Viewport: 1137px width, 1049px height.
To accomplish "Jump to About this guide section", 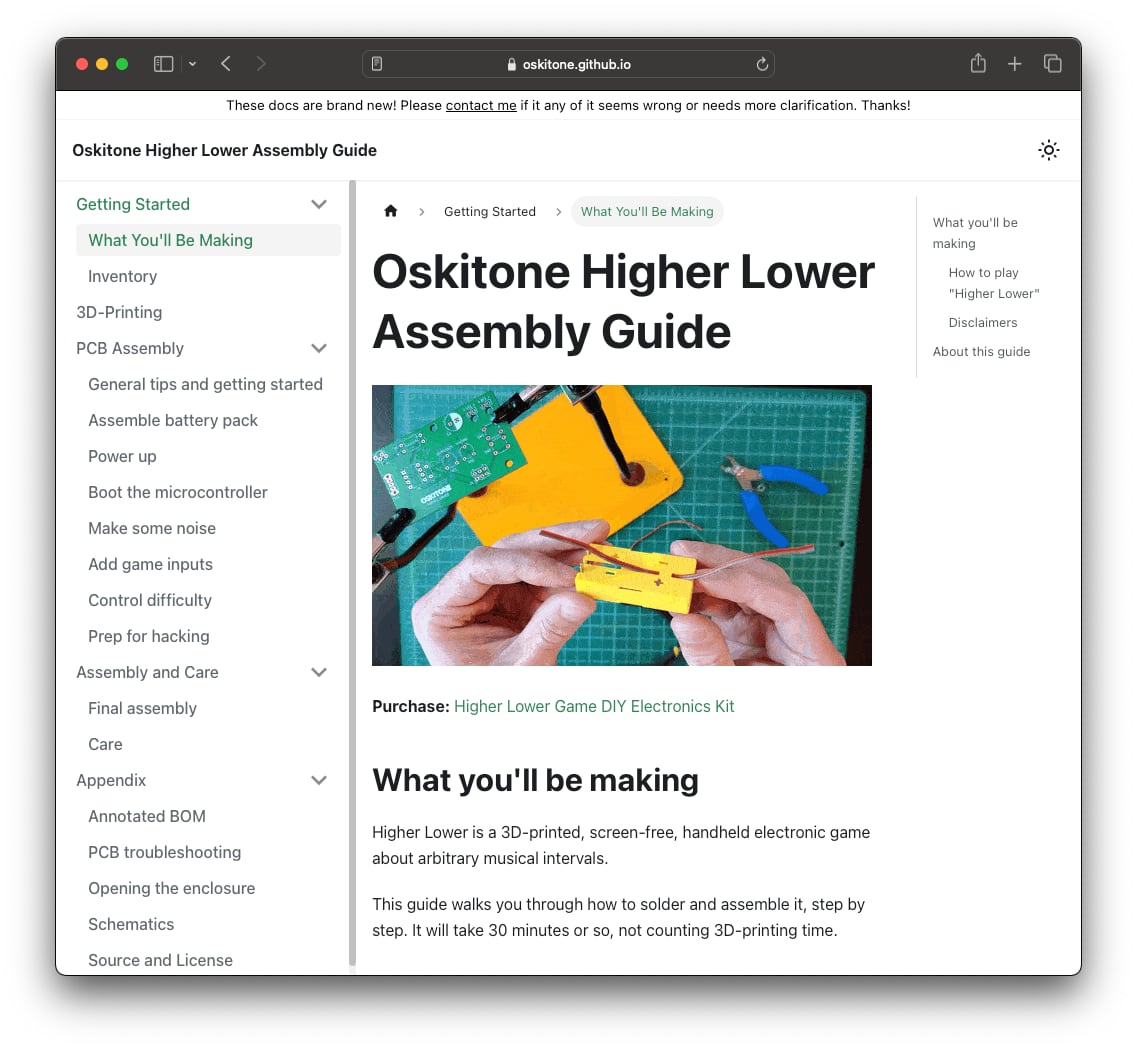I will point(981,352).
